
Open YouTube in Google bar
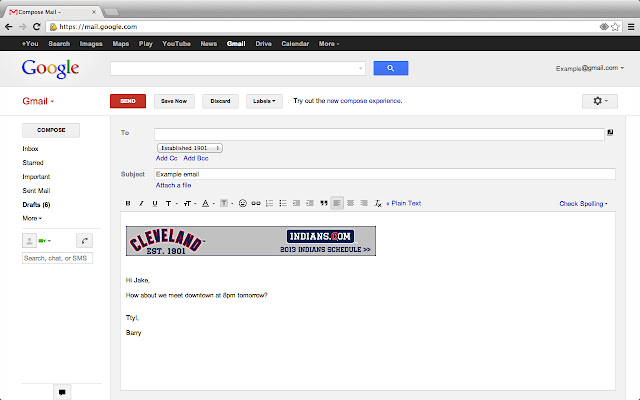[176, 44]
